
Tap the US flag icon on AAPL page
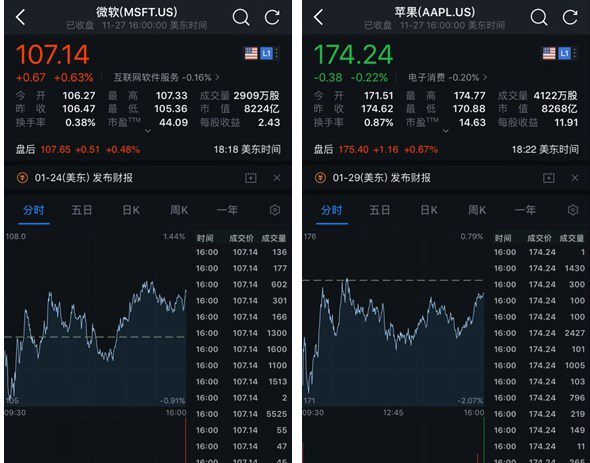(x=549, y=53)
